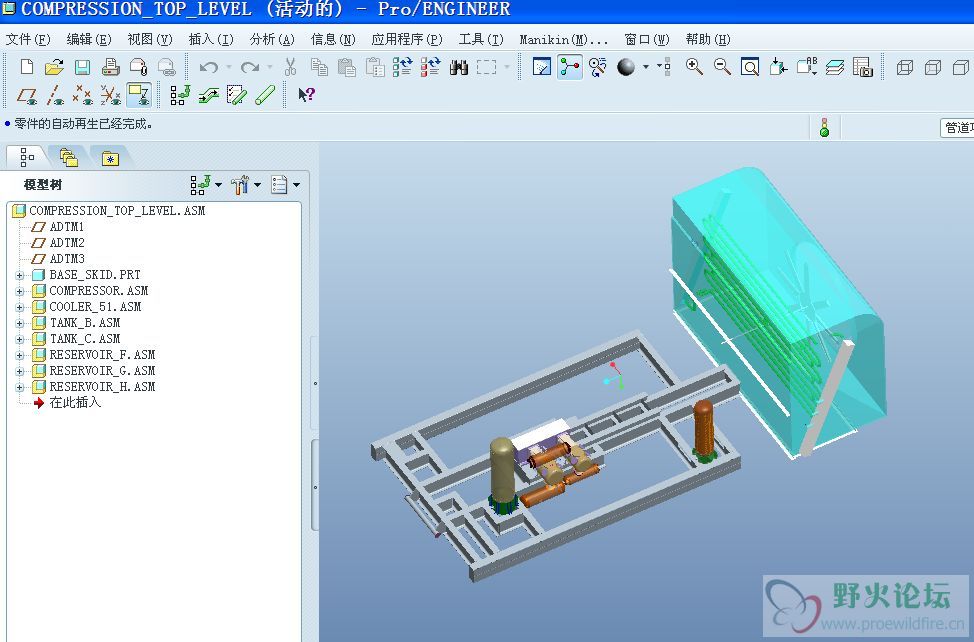Open the 插入(I) menu

[x=211, y=40]
